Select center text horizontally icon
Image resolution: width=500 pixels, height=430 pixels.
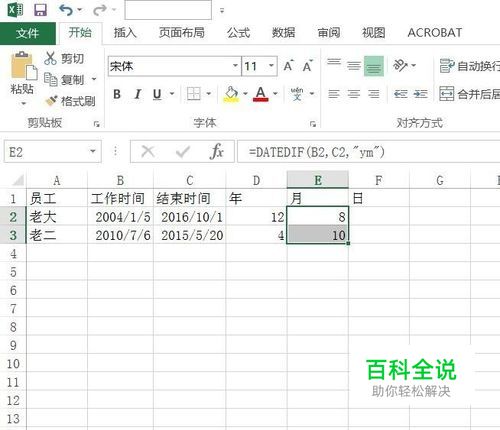coord(354,94)
